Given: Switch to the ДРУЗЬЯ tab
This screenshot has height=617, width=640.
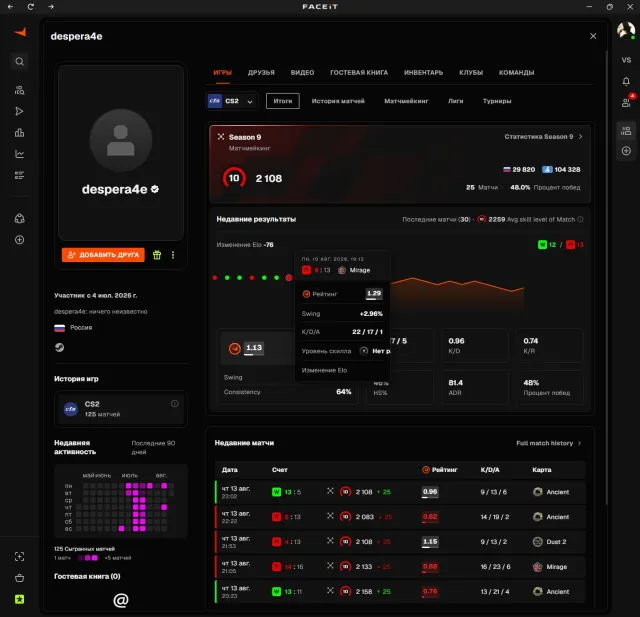Looking at the screenshot, I should tap(261, 73).
